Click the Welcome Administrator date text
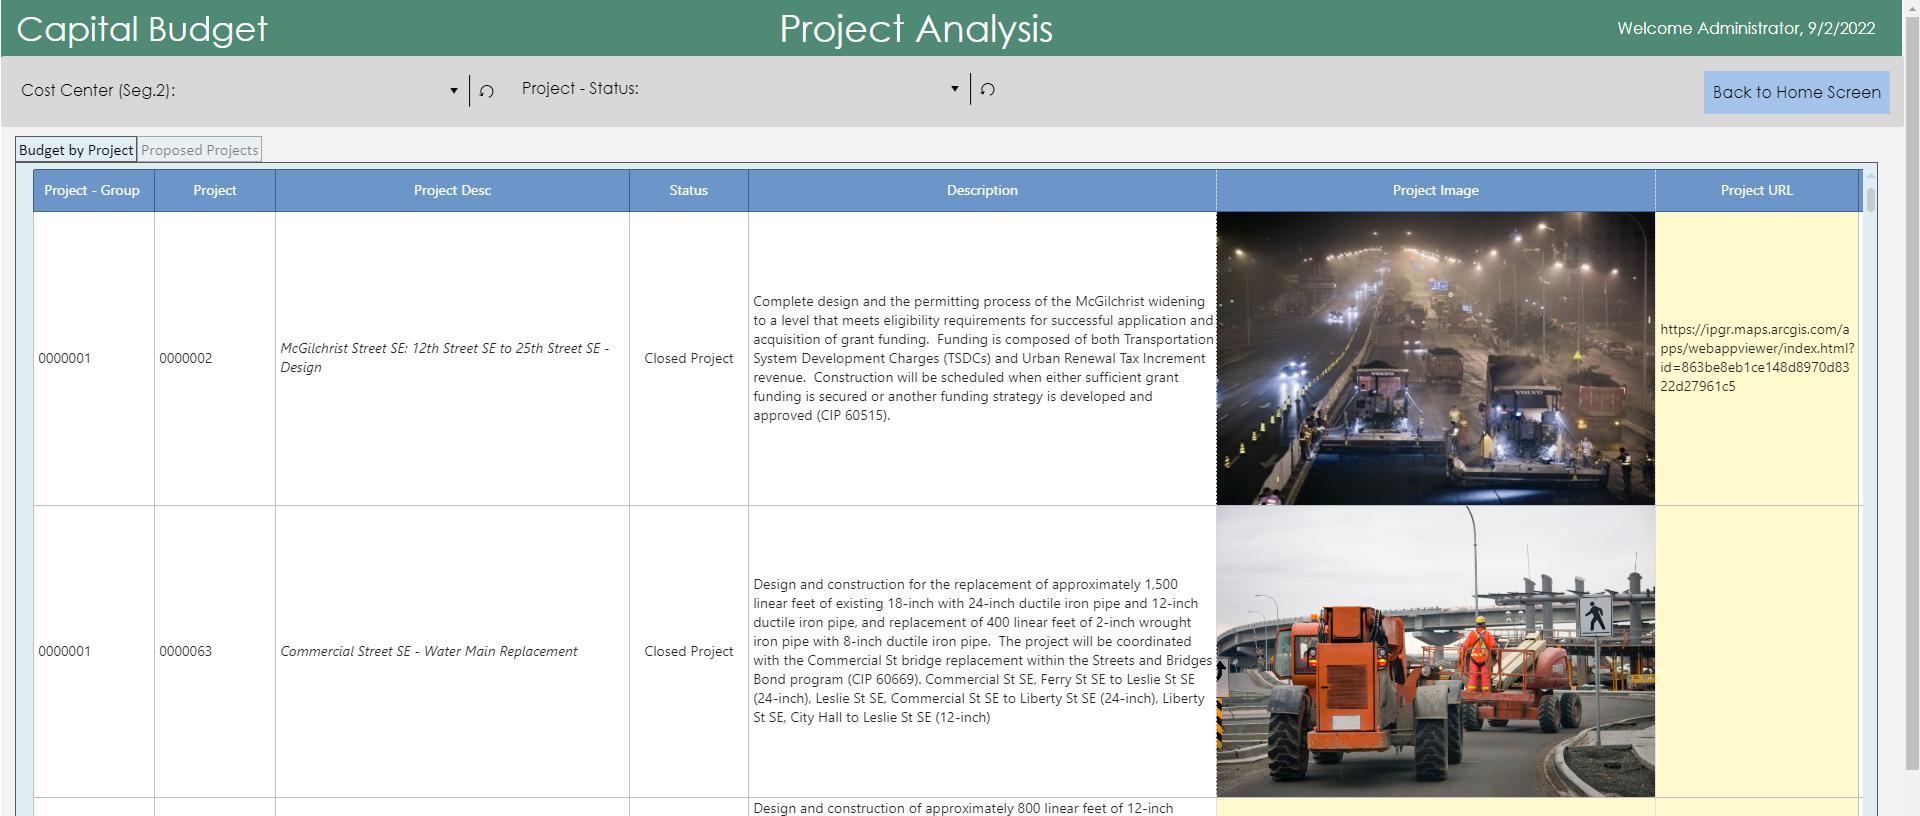 point(1746,28)
